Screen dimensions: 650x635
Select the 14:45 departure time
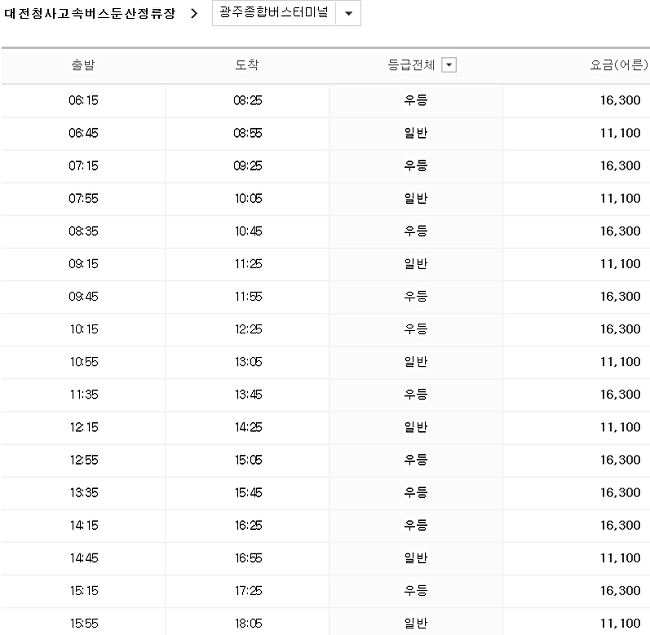tap(84, 558)
